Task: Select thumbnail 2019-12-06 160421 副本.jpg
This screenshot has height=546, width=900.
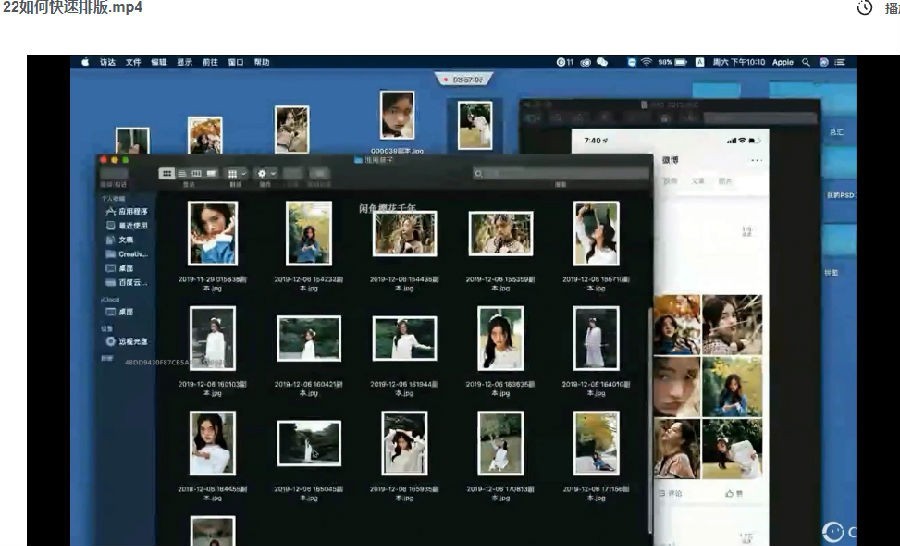Action: click(309, 338)
